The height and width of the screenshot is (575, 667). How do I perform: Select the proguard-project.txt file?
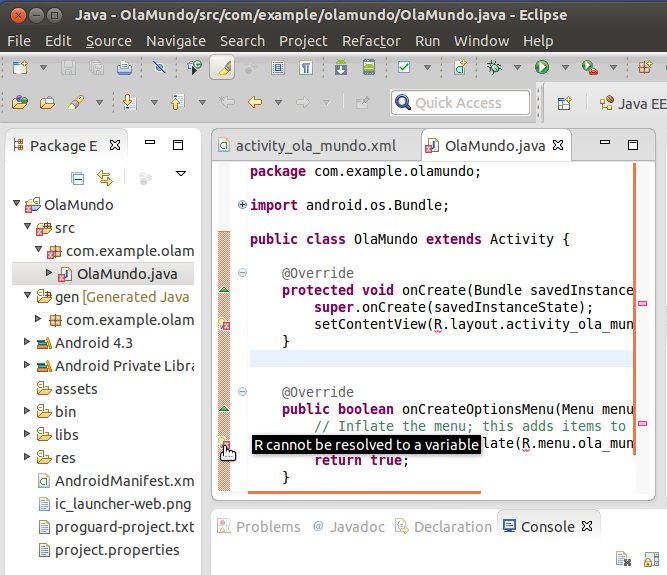click(x=116, y=527)
